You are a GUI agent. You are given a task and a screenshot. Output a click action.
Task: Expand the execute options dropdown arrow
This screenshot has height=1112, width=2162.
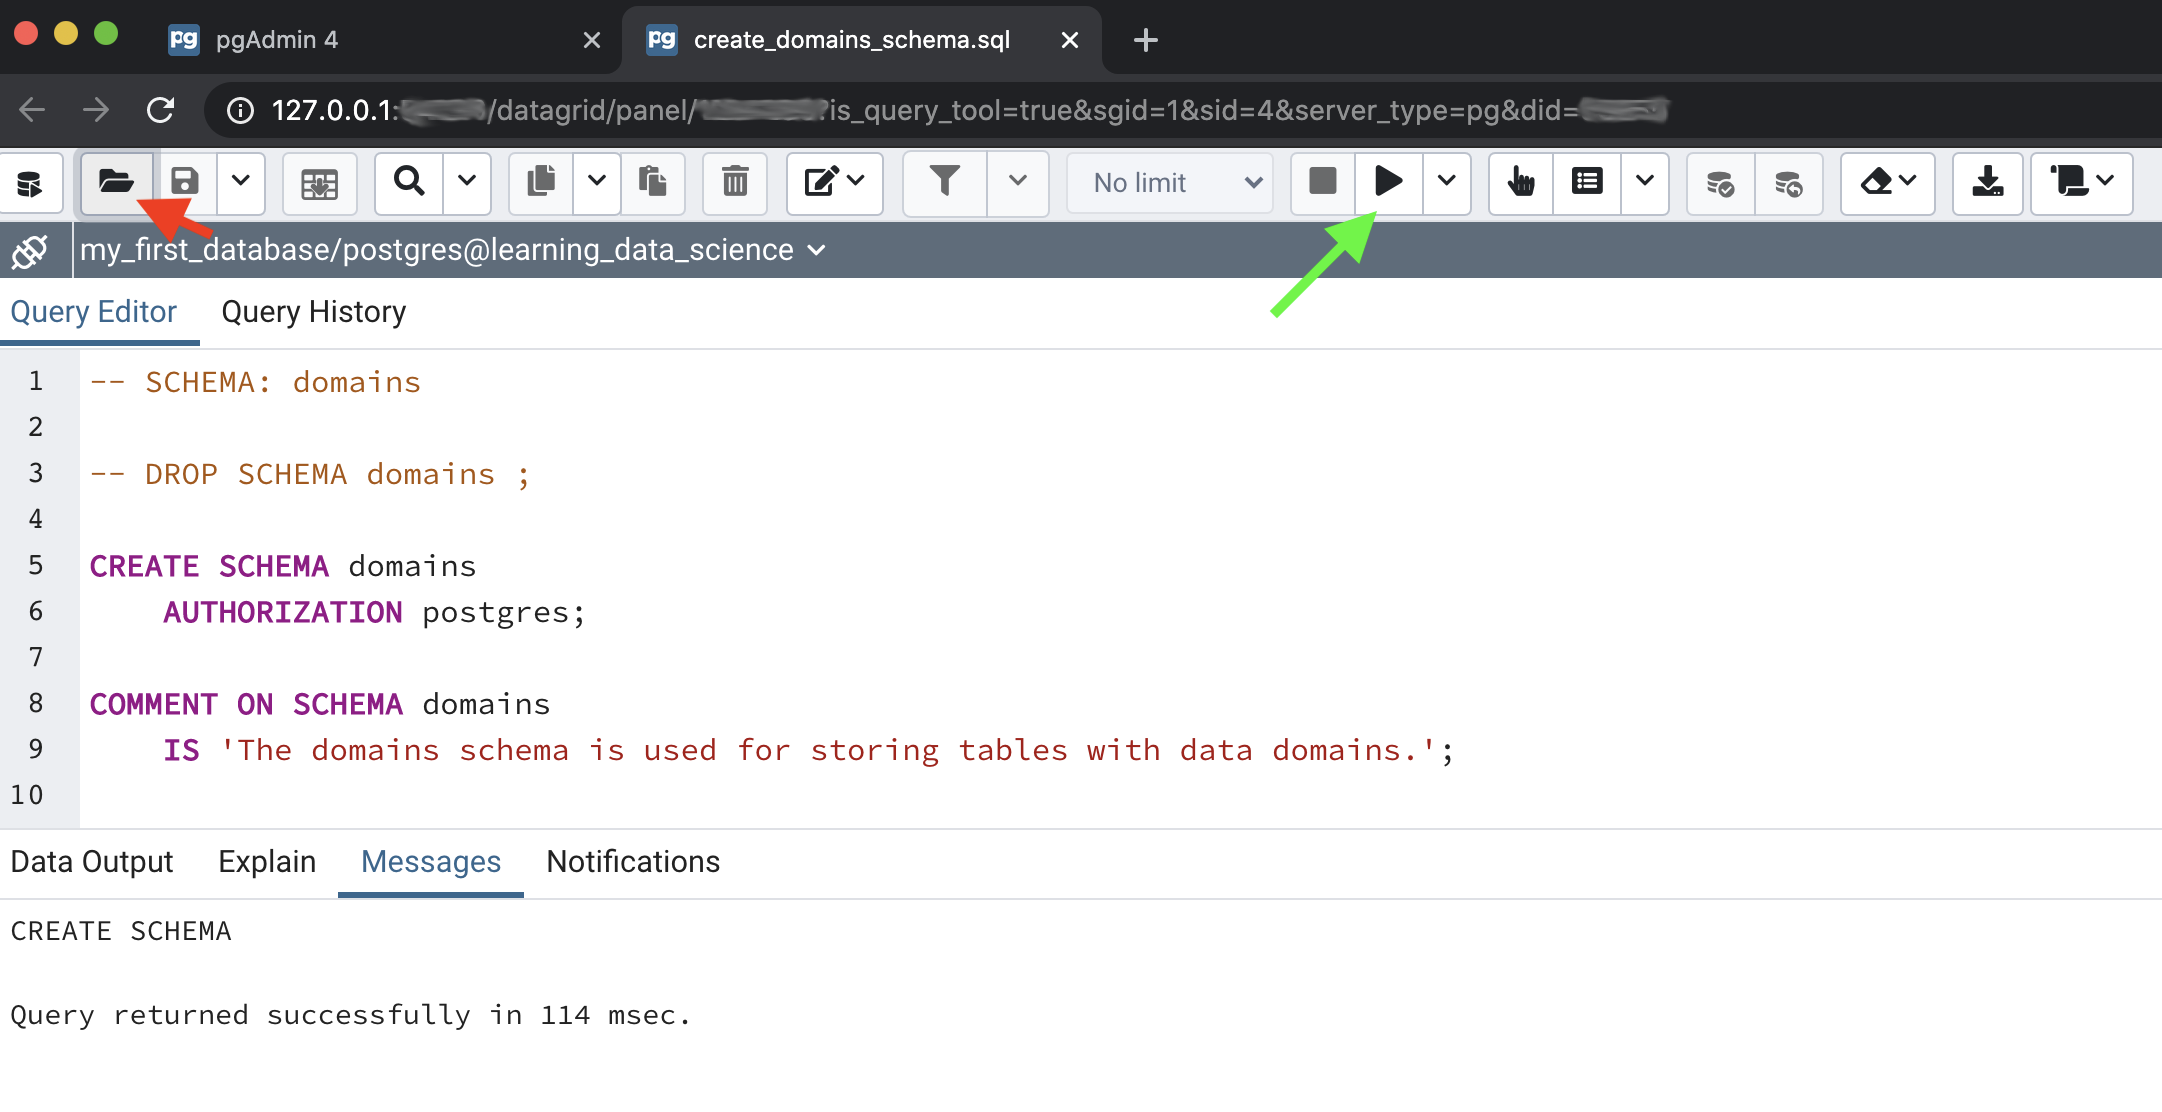pos(1446,182)
